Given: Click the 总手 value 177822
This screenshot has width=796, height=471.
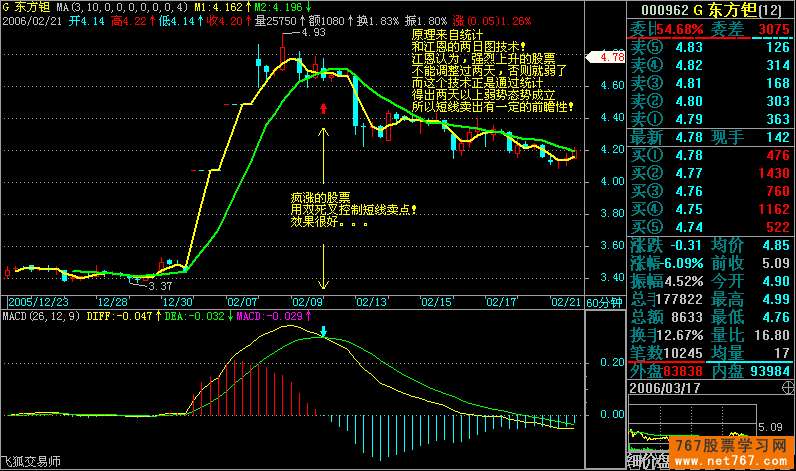Looking at the screenshot, I should coord(680,299).
